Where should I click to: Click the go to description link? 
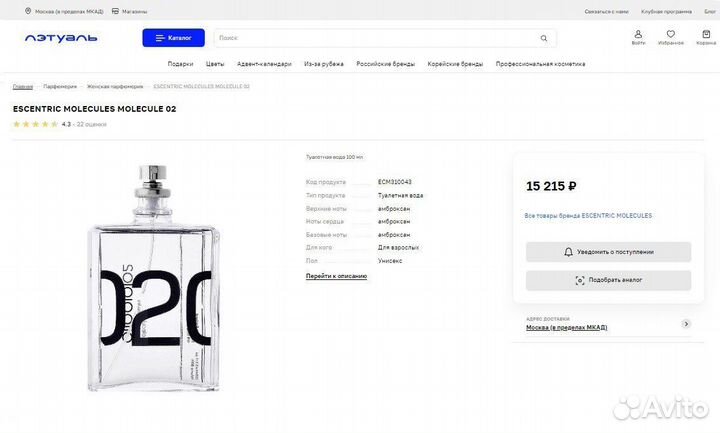(336, 276)
